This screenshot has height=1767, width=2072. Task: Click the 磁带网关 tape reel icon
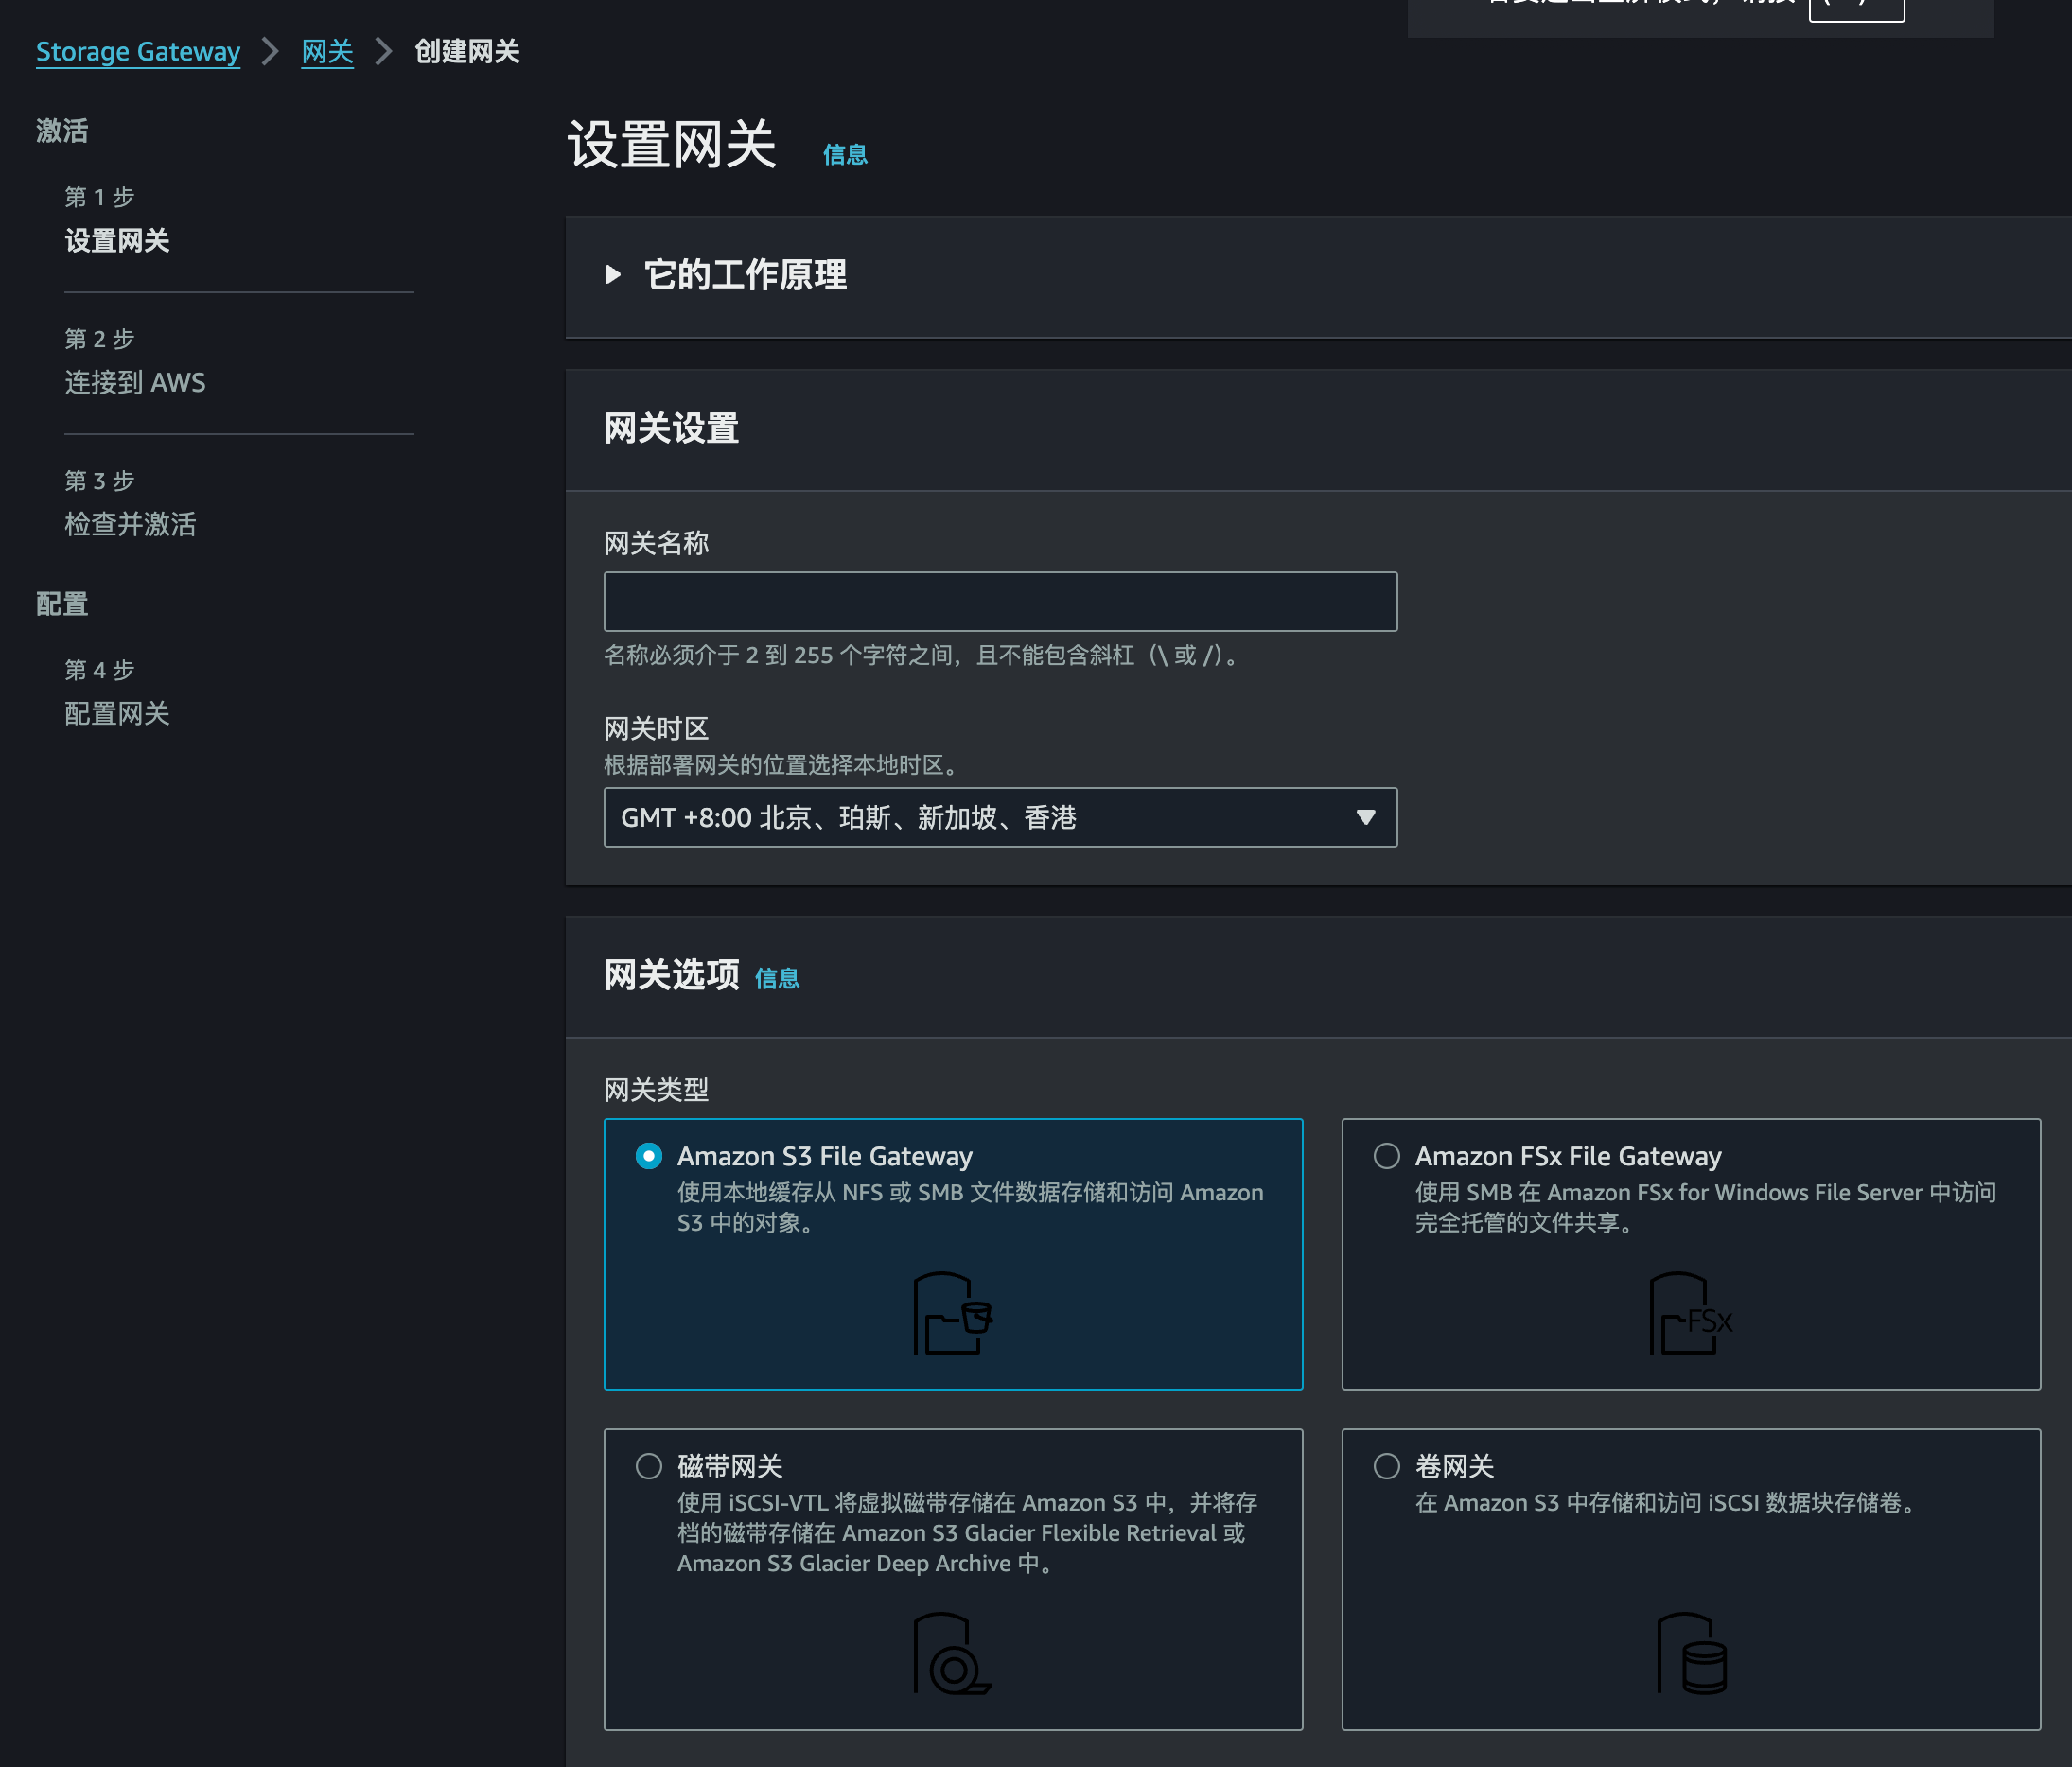pos(952,1653)
